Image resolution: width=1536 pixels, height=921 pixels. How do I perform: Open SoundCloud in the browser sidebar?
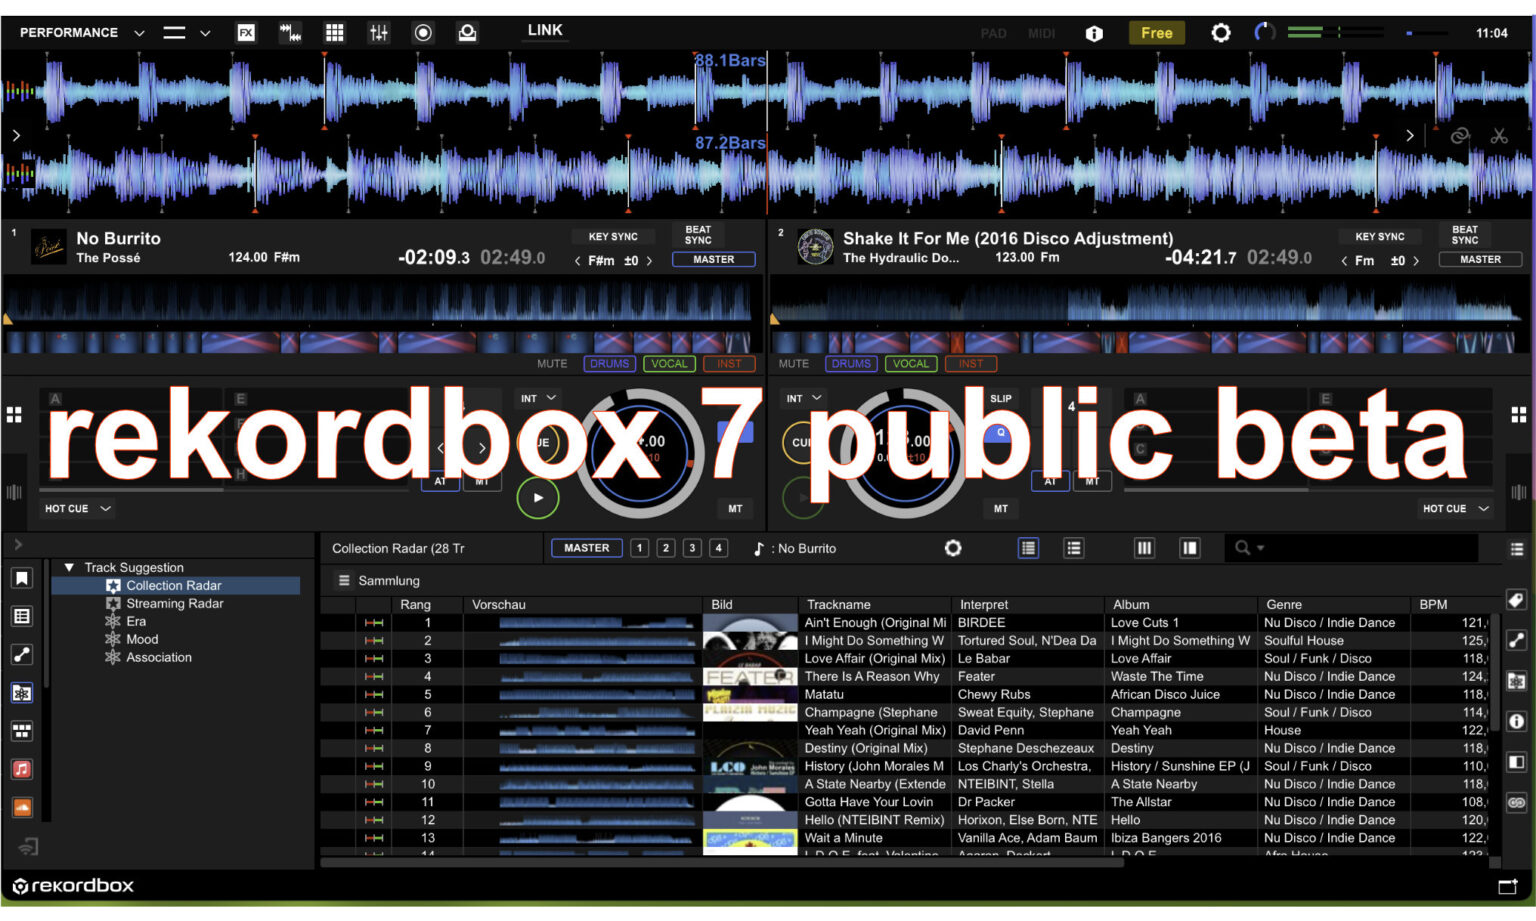click(x=22, y=807)
